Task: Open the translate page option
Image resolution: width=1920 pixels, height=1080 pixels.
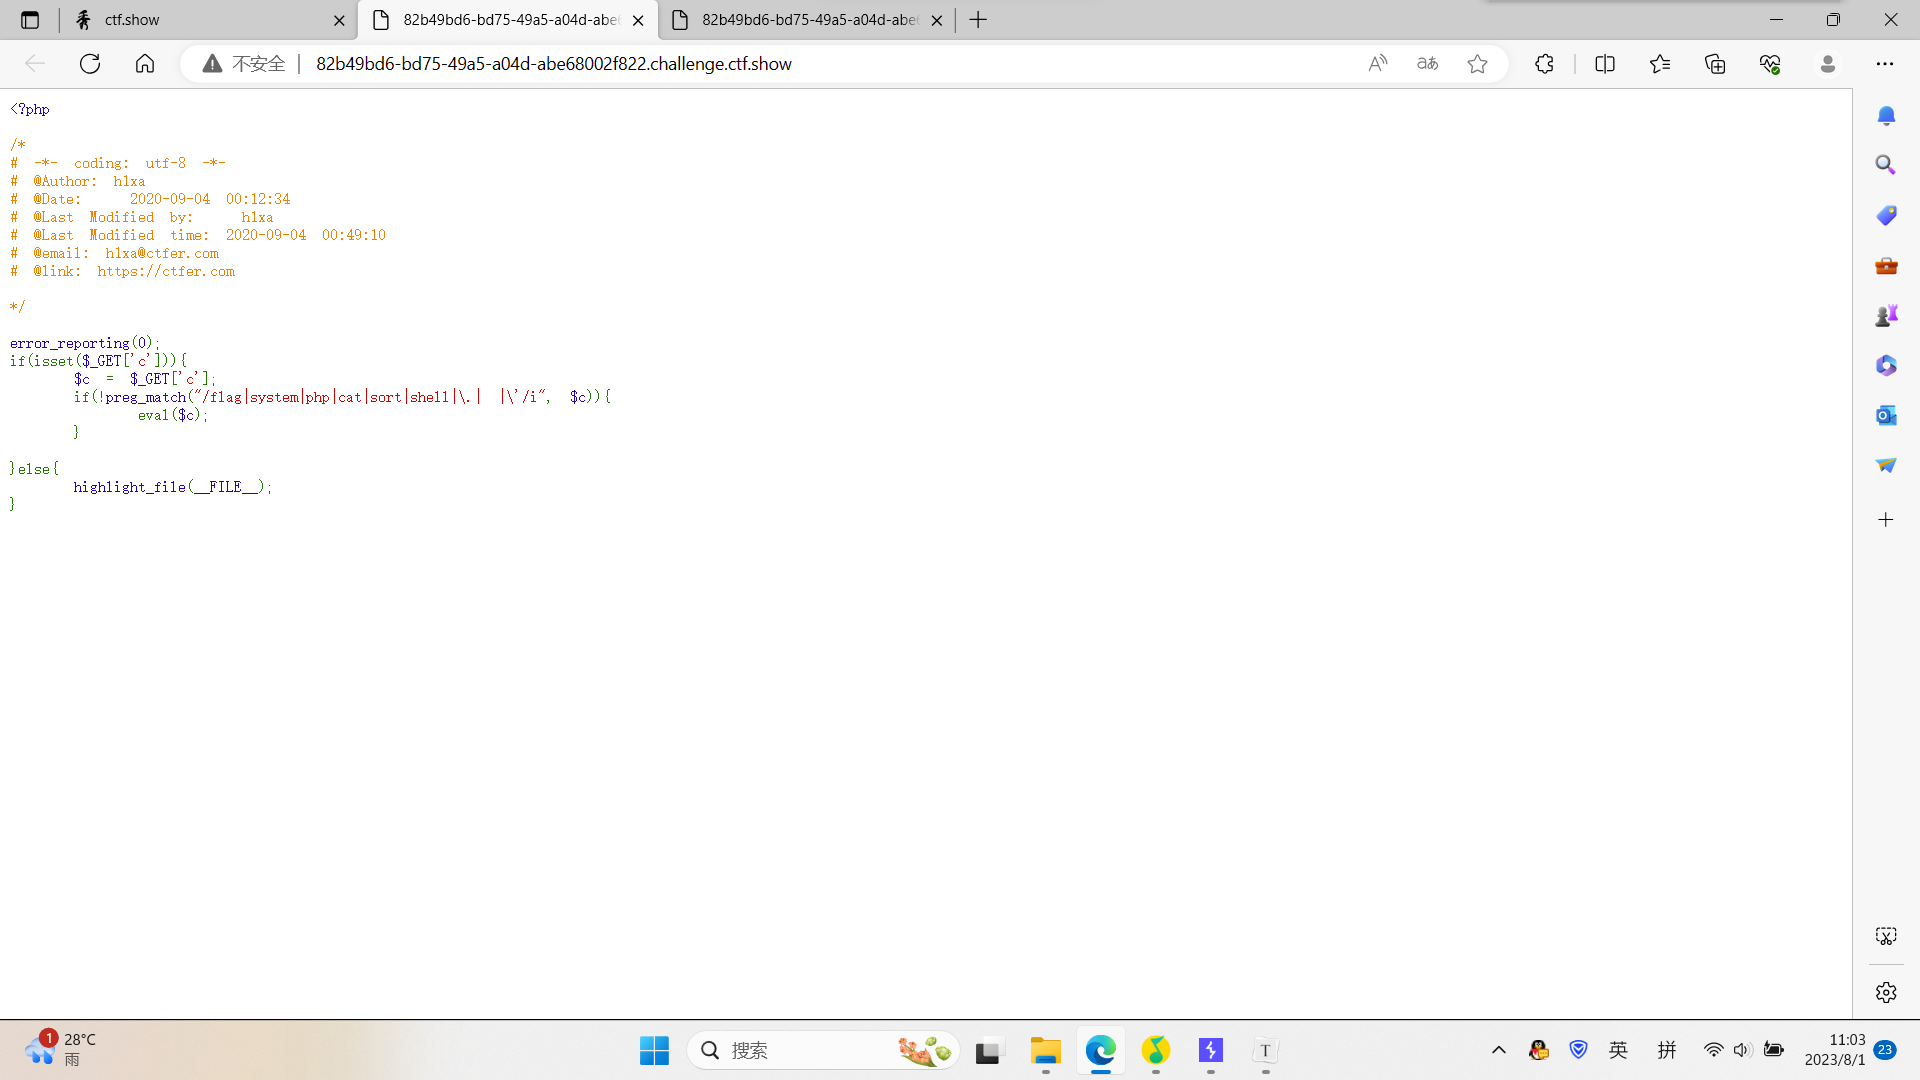Action: (x=1428, y=64)
